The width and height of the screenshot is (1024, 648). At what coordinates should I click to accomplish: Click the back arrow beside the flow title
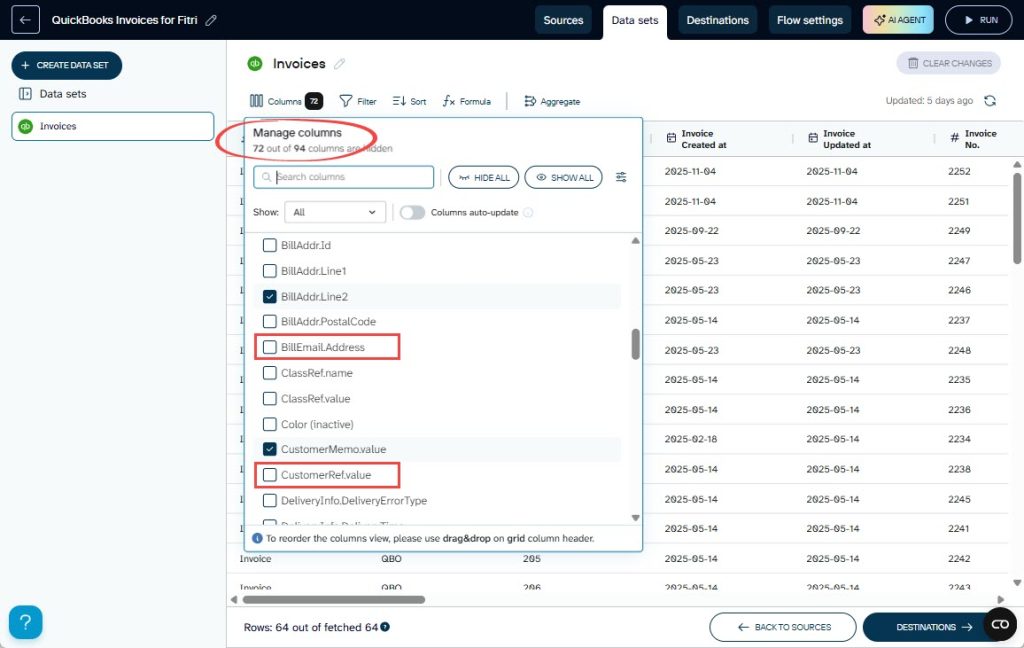[x=24, y=19]
